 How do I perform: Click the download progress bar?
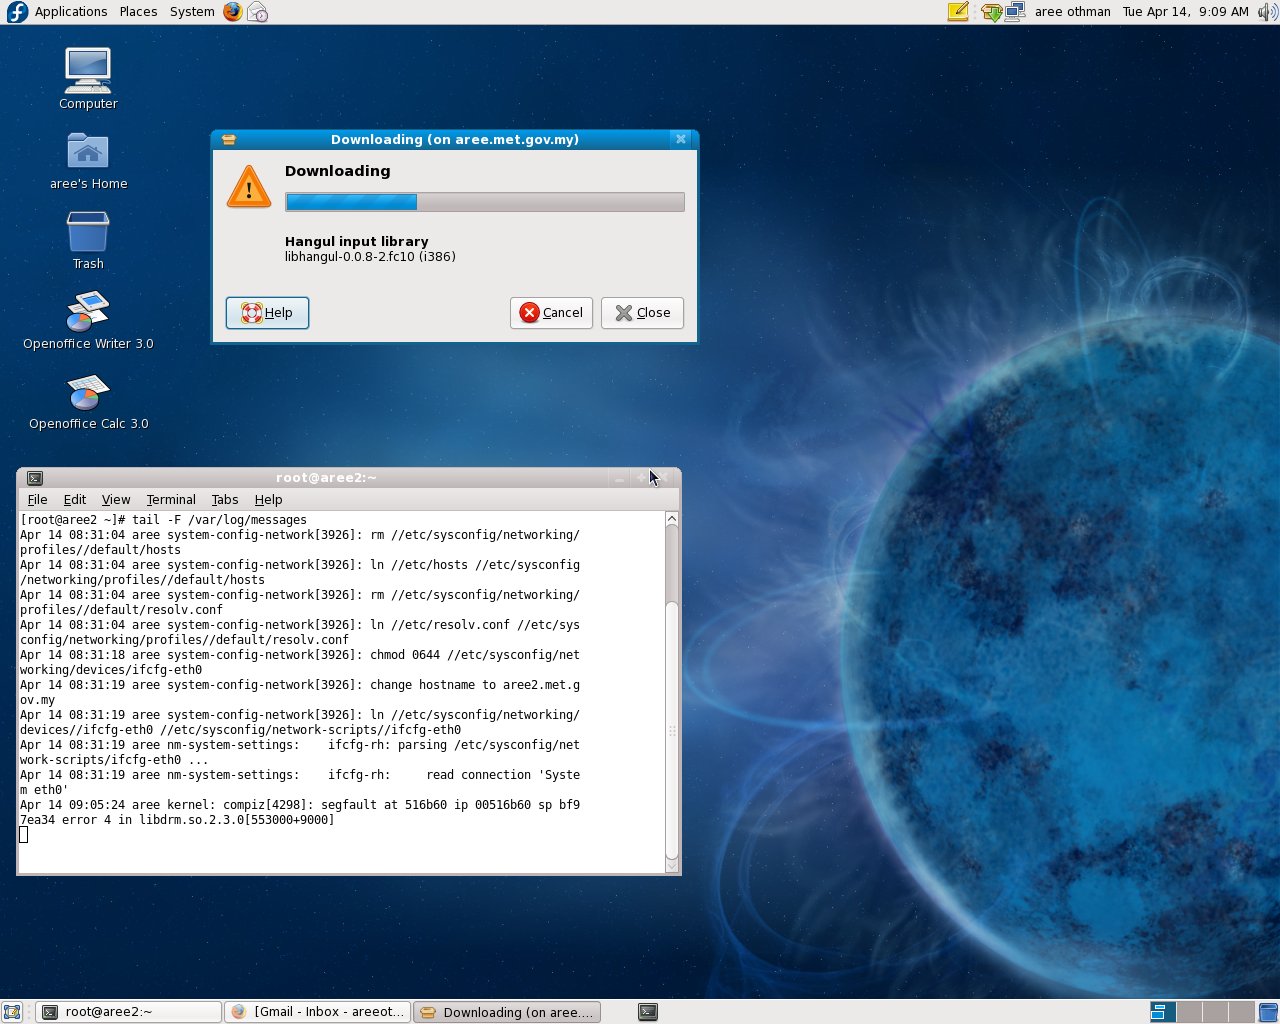point(485,202)
